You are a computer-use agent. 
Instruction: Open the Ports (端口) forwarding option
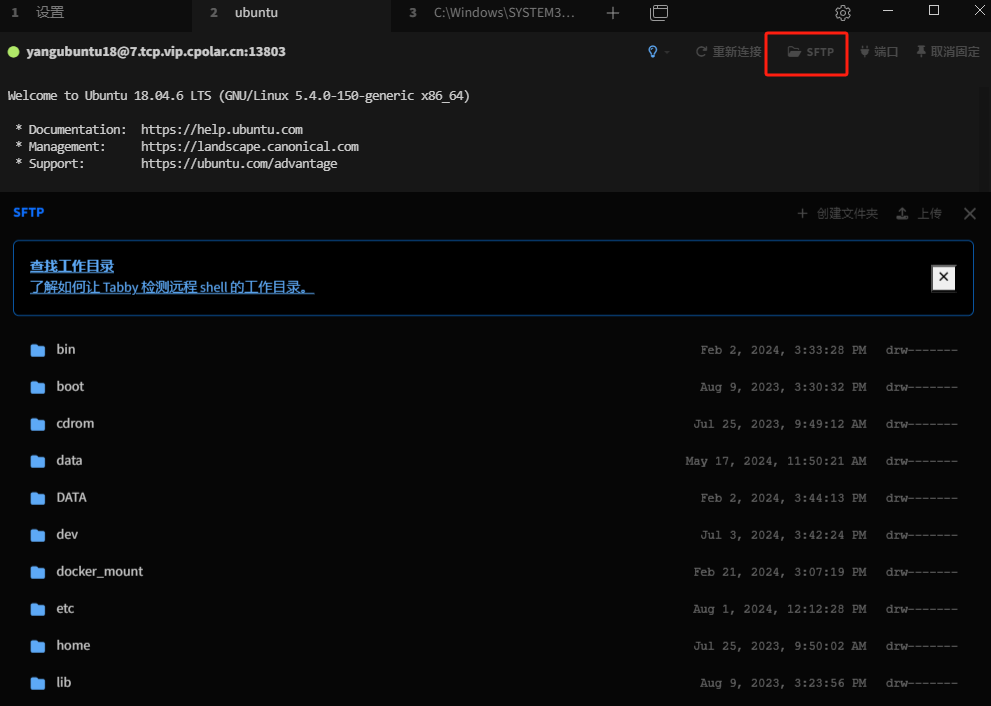tap(879, 52)
